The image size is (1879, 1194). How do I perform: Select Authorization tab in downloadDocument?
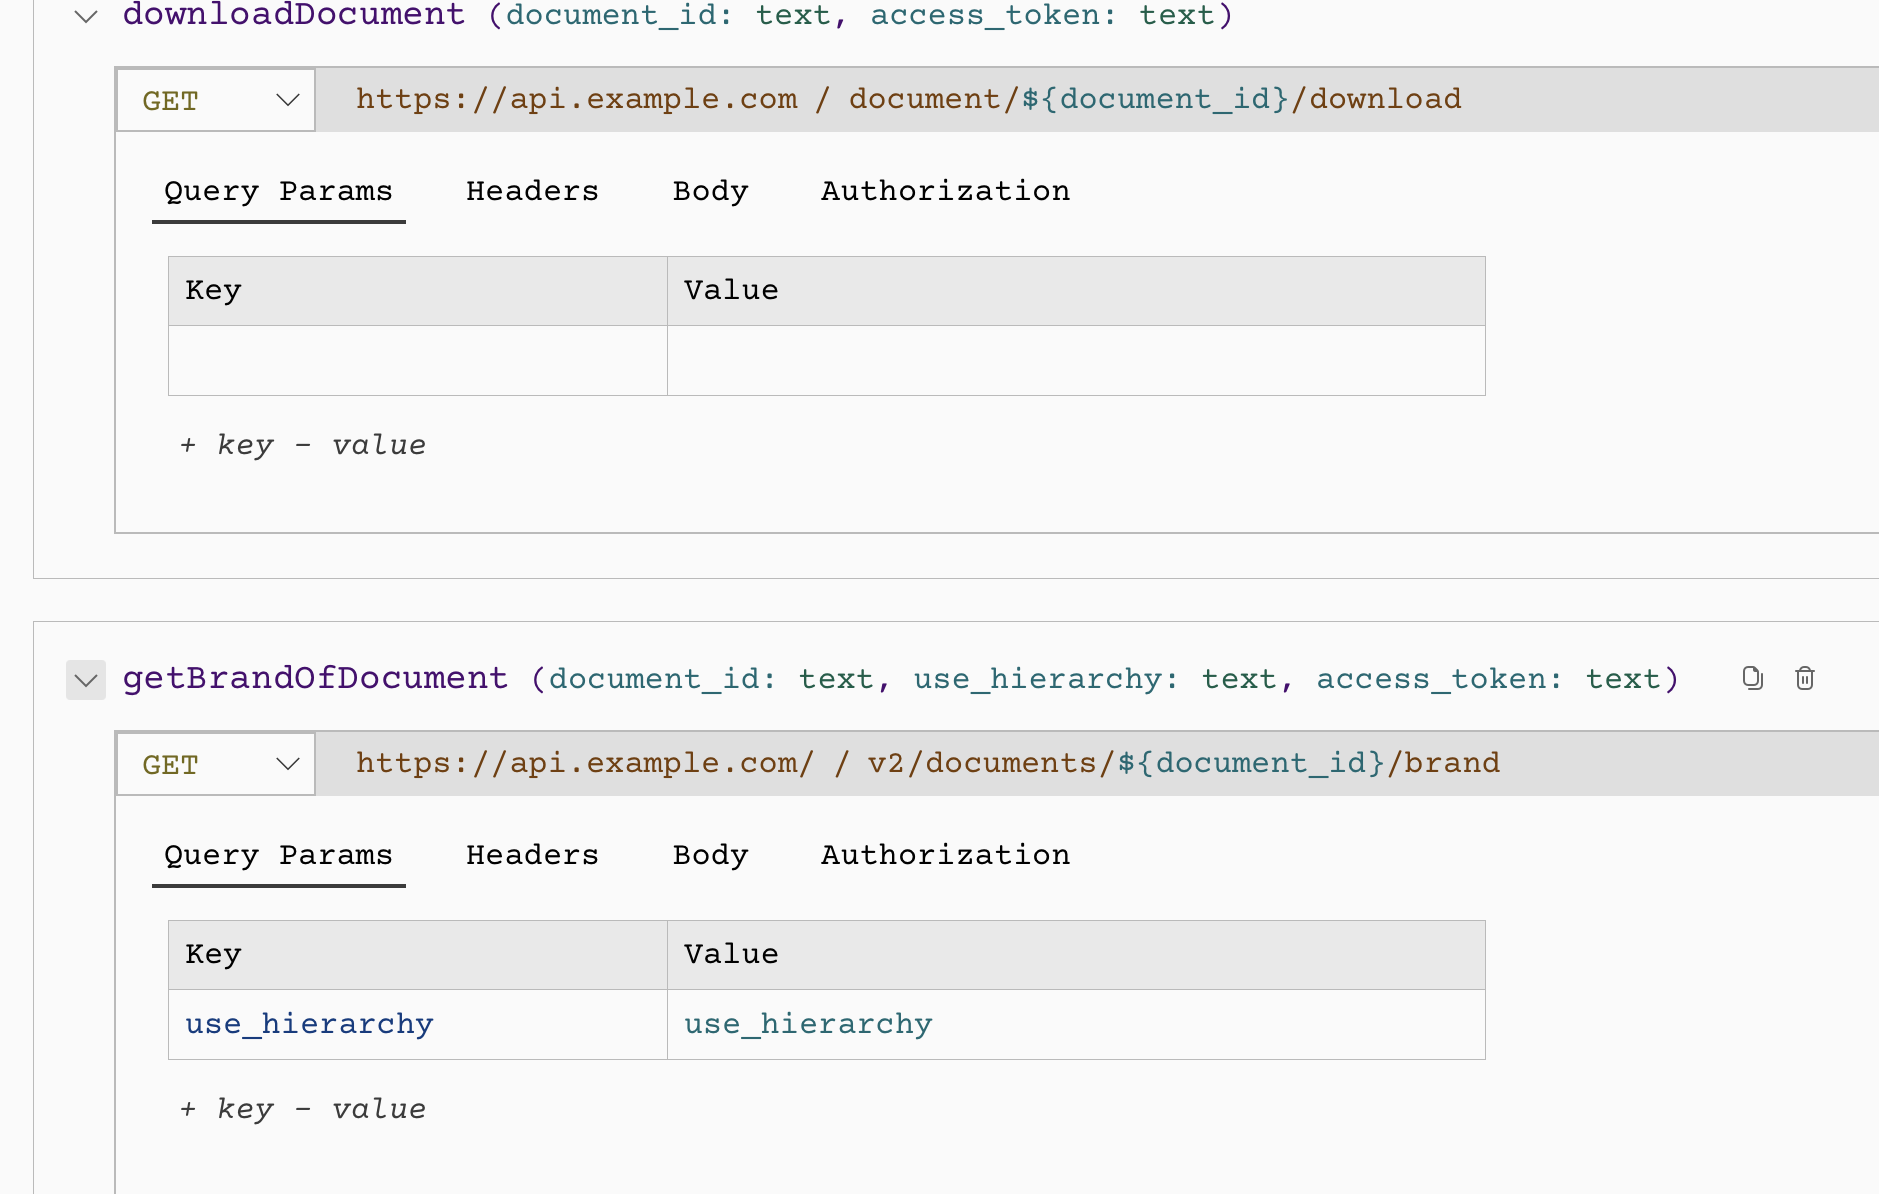[945, 191]
